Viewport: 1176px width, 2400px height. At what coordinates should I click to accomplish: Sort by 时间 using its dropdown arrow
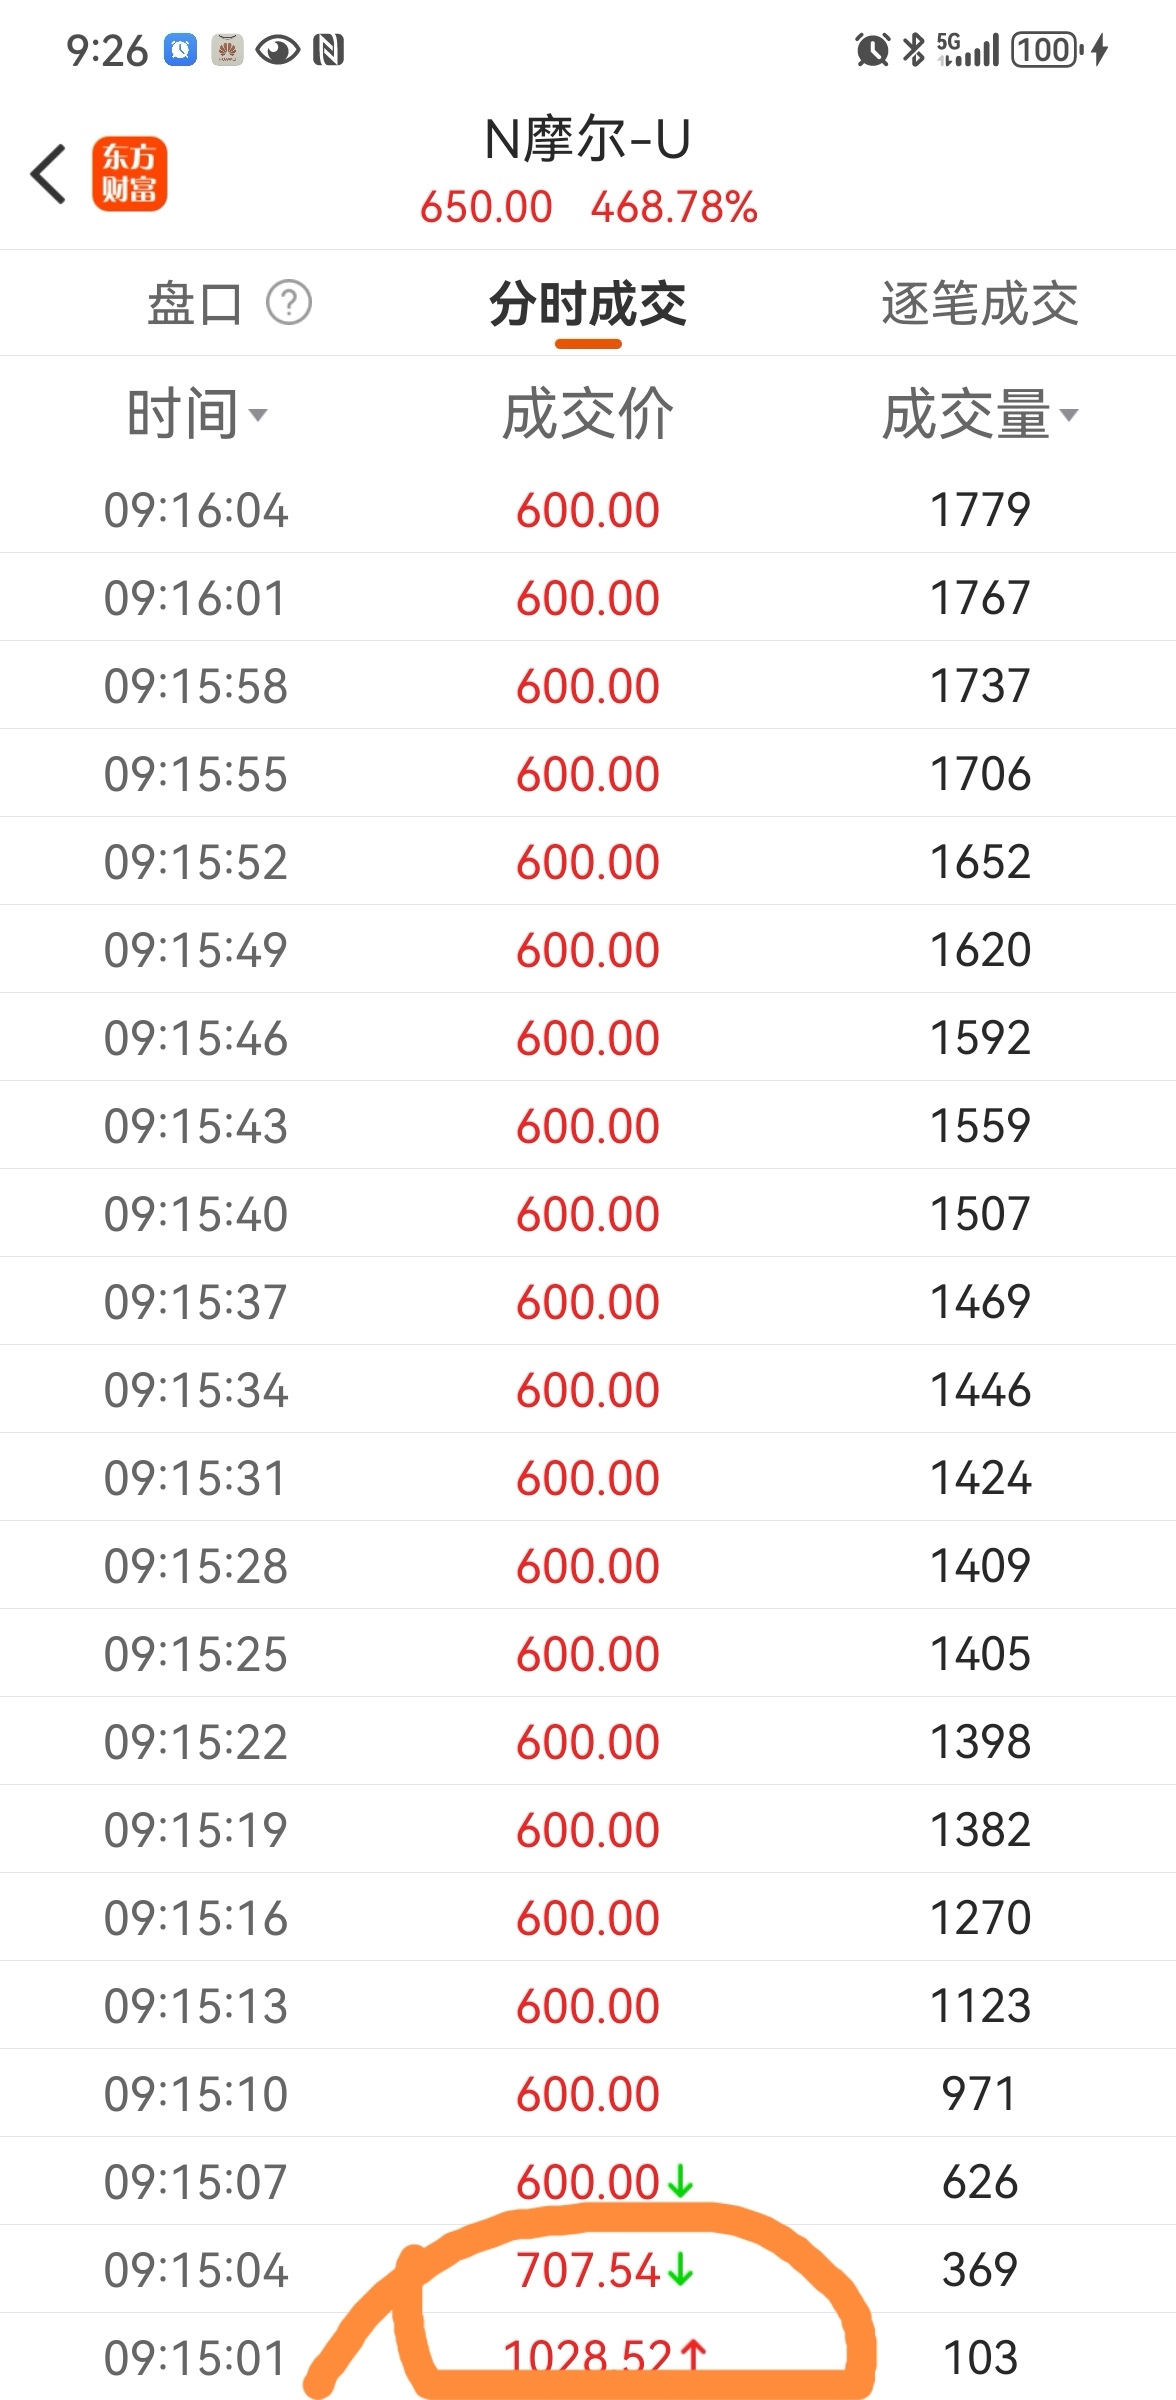[258, 415]
